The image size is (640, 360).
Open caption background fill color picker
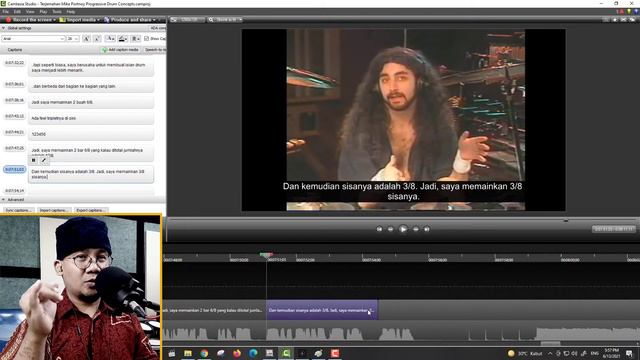tap(123, 39)
